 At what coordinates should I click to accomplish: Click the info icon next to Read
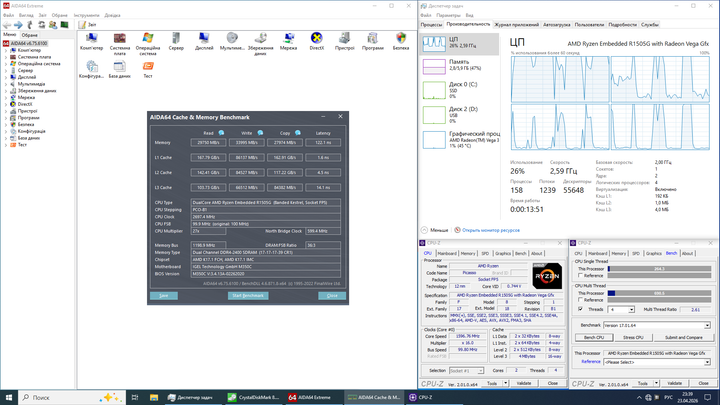tap(221, 133)
